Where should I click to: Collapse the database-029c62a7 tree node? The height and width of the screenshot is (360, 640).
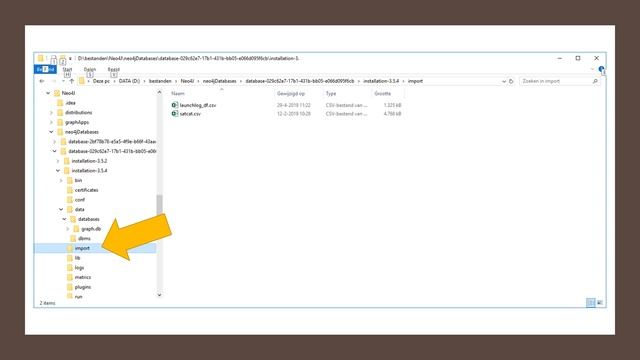(55, 151)
